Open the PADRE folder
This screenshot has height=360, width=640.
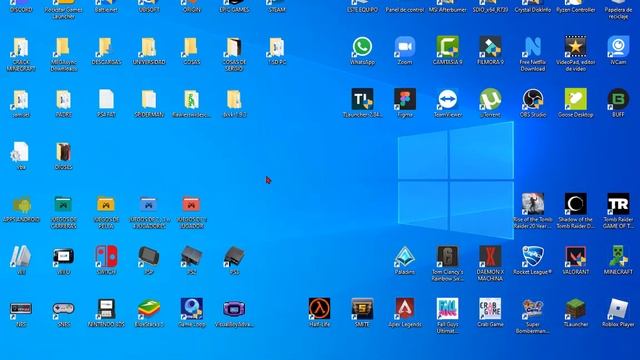click(63, 100)
